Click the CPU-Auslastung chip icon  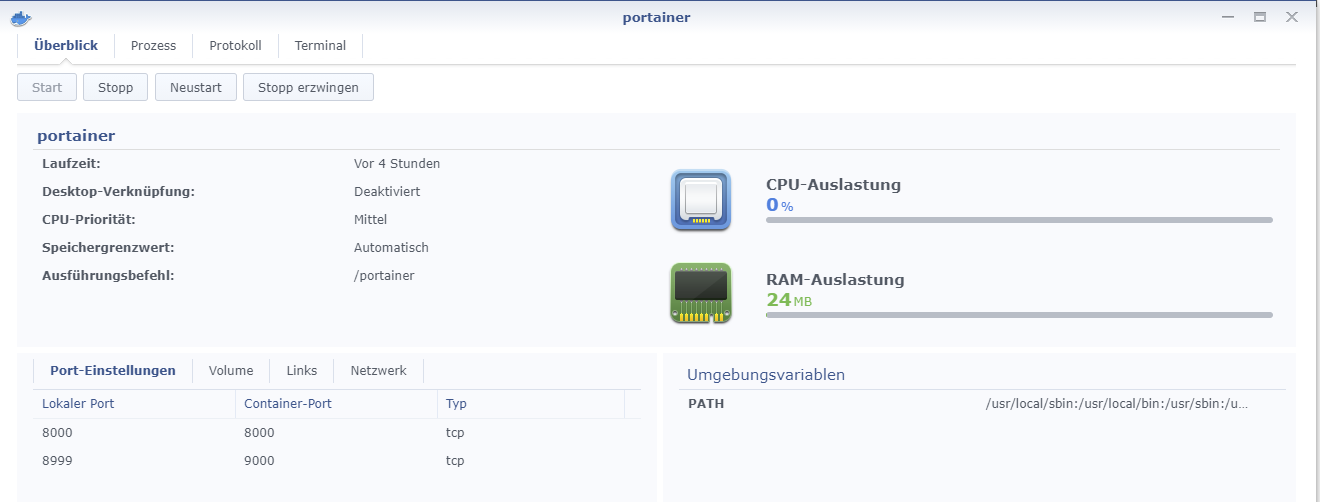[701, 200]
